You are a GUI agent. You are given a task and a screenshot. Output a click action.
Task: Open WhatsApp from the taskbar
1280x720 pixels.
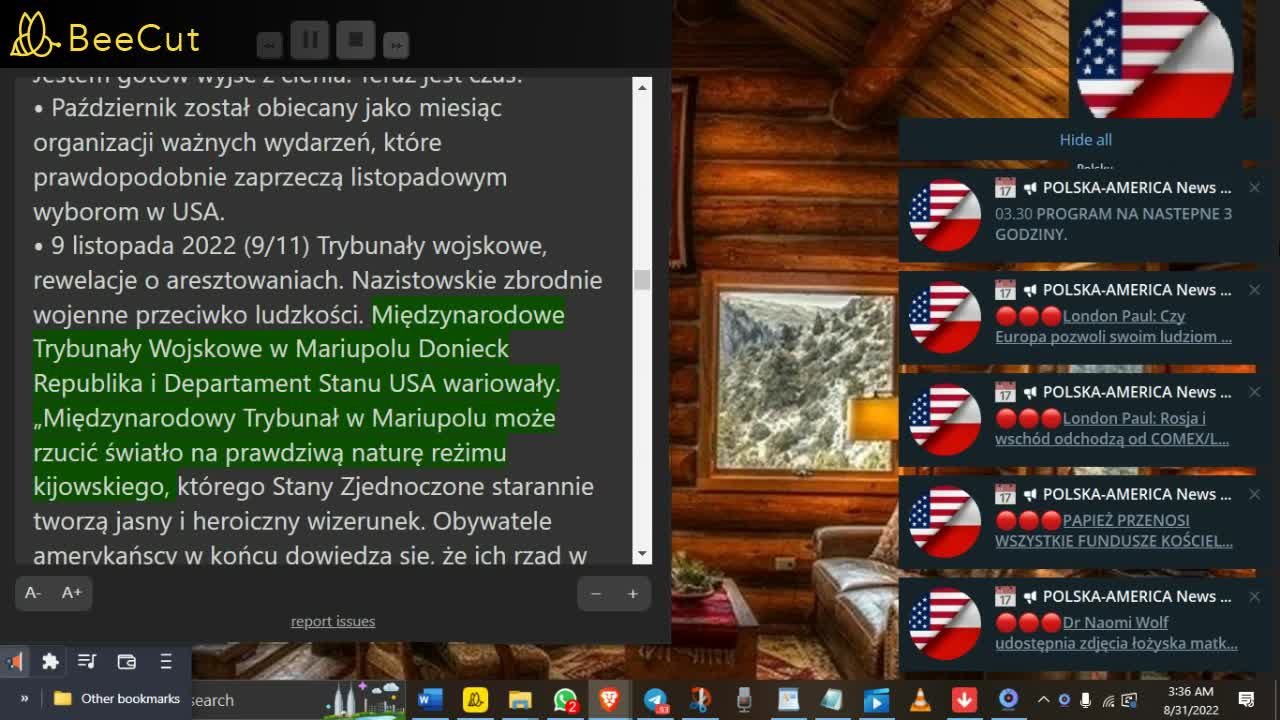pyautogui.click(x=565, y=700)
